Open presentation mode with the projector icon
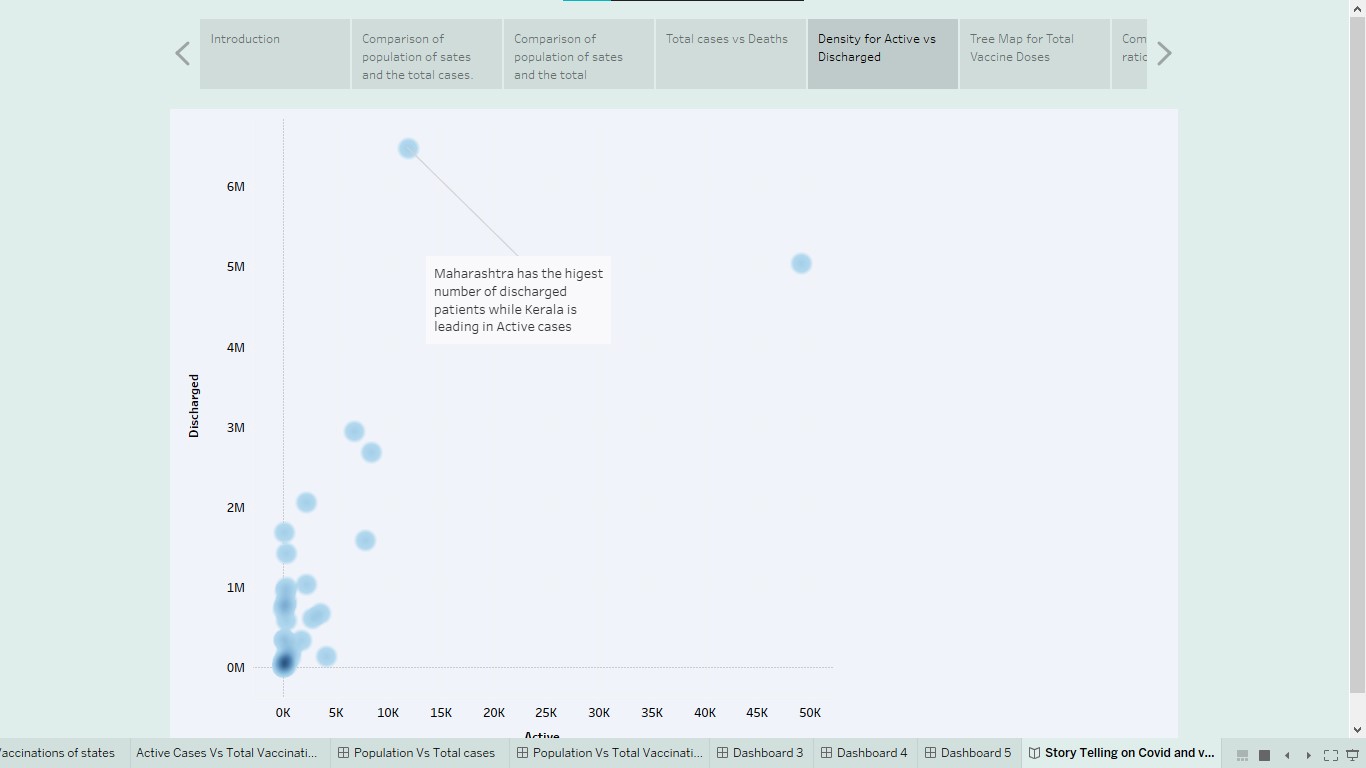1366x768 pixels. [1352, 754]
